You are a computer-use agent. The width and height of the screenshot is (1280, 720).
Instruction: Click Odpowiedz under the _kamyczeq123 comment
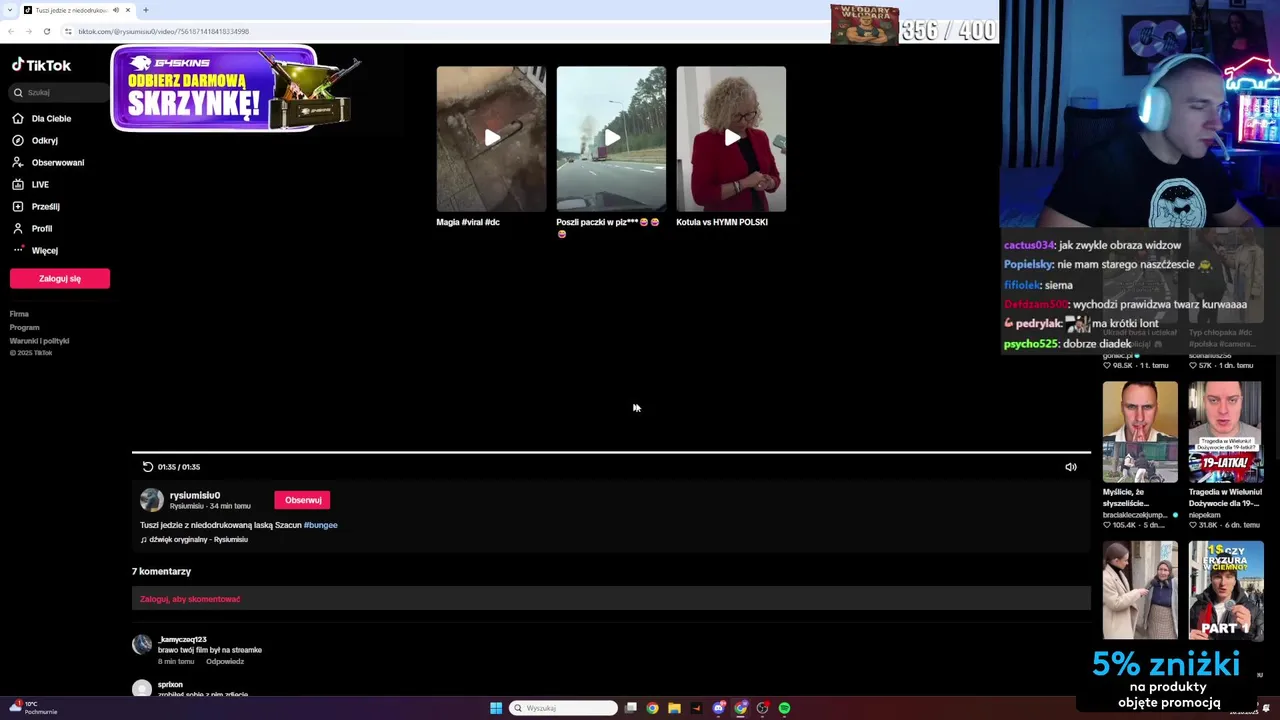[x=225, y=661]
